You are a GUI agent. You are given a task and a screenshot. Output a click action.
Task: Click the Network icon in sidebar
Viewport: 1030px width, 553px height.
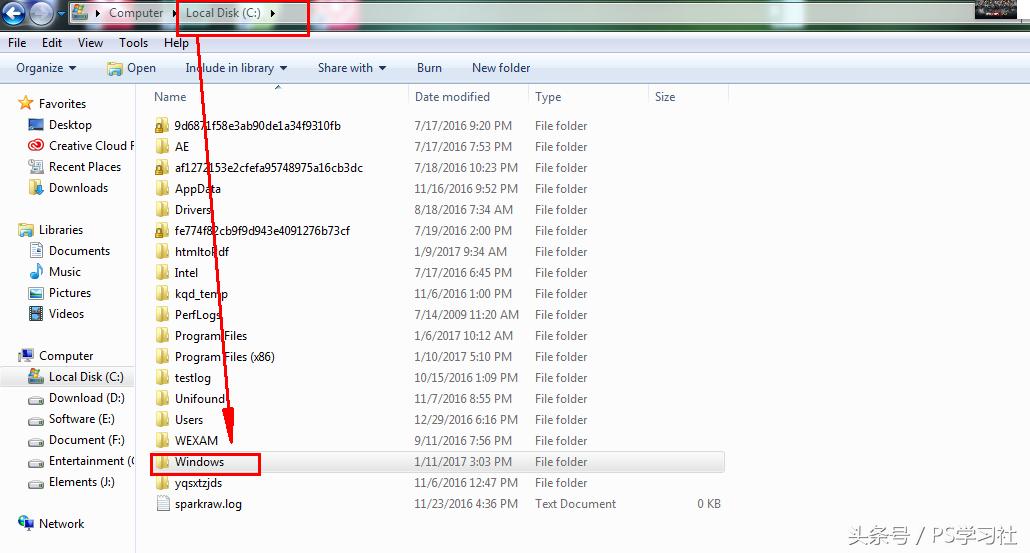tap(26, 523)
